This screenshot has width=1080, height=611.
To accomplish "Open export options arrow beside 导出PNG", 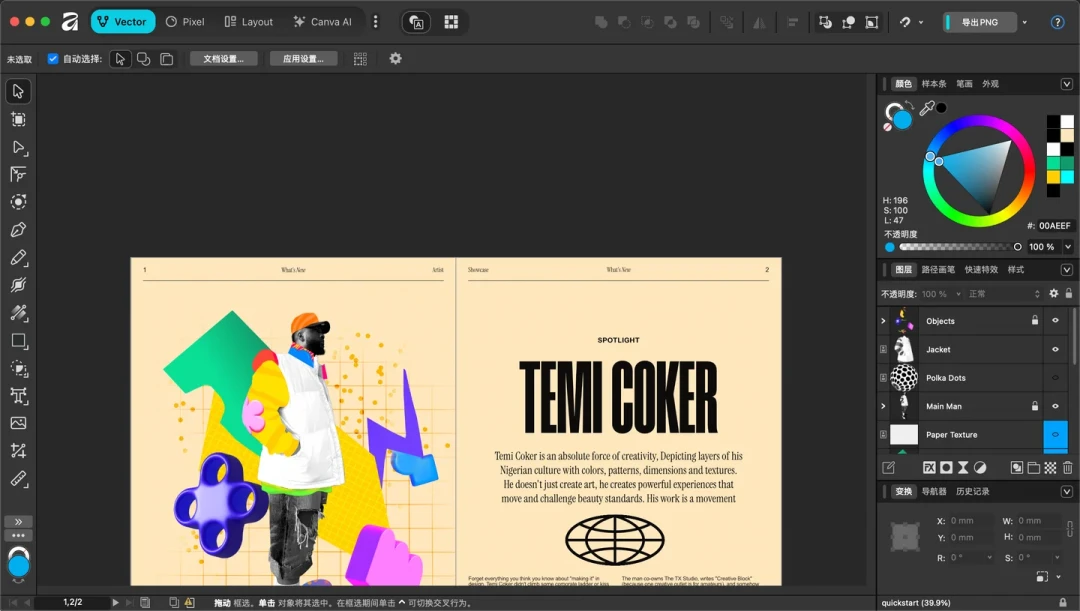I will (1024, 22).
